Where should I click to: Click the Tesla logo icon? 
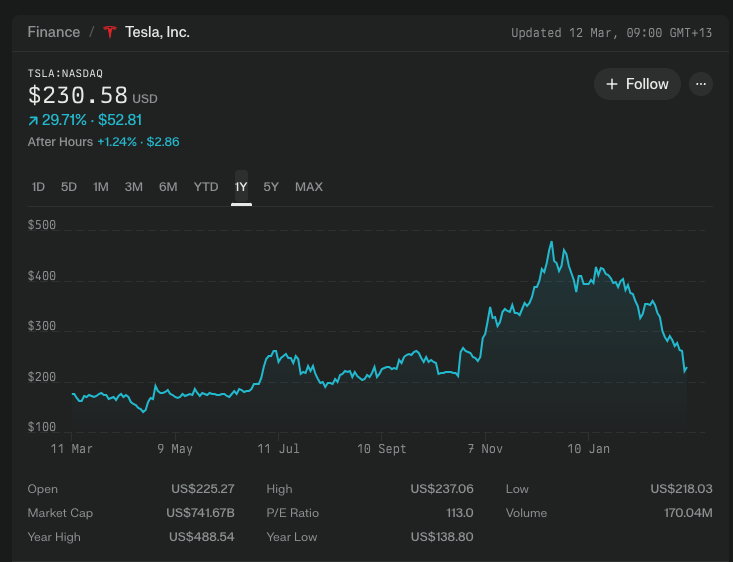coord(110,32)
